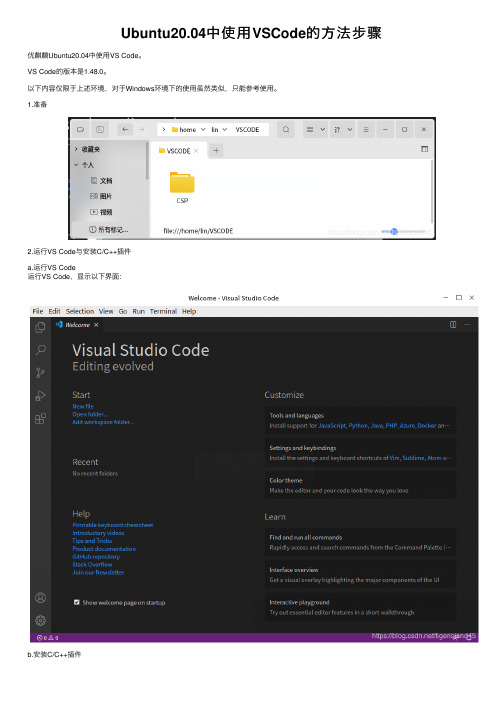Click the split editor icon in VS Code
The image size is (504, 713).
tap(453, 324)
